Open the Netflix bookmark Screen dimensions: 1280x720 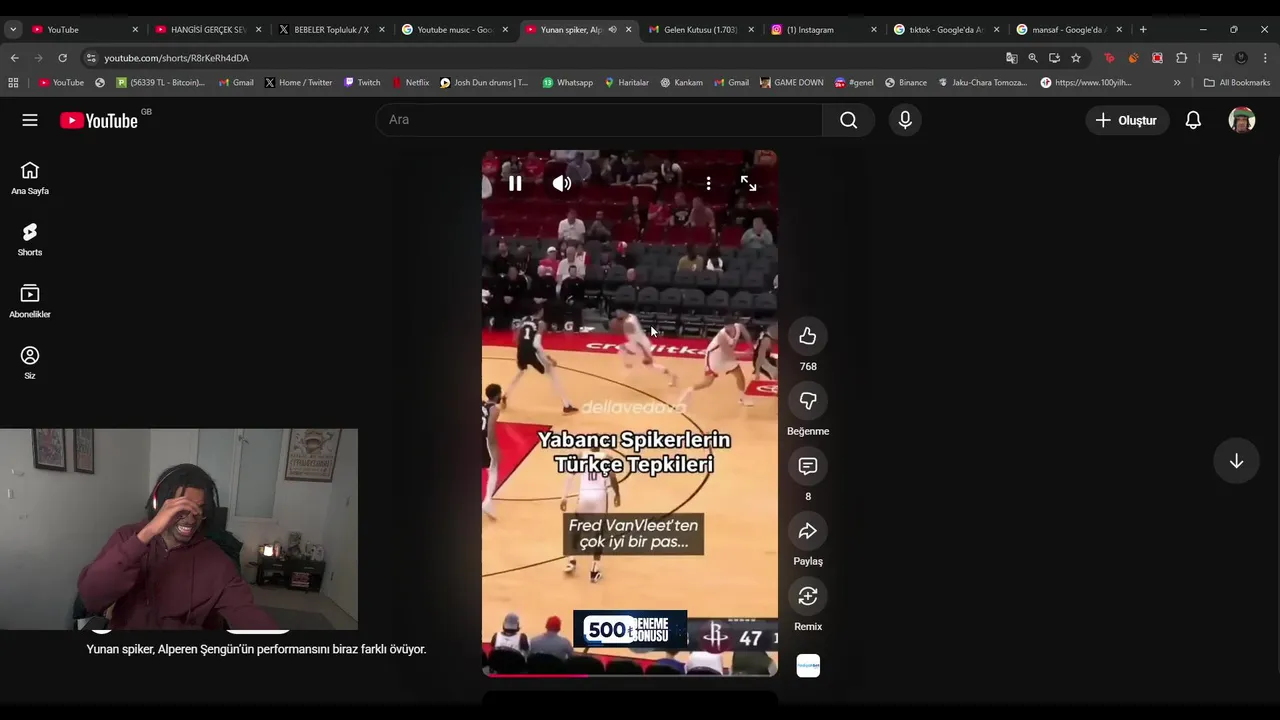point(411,83)
